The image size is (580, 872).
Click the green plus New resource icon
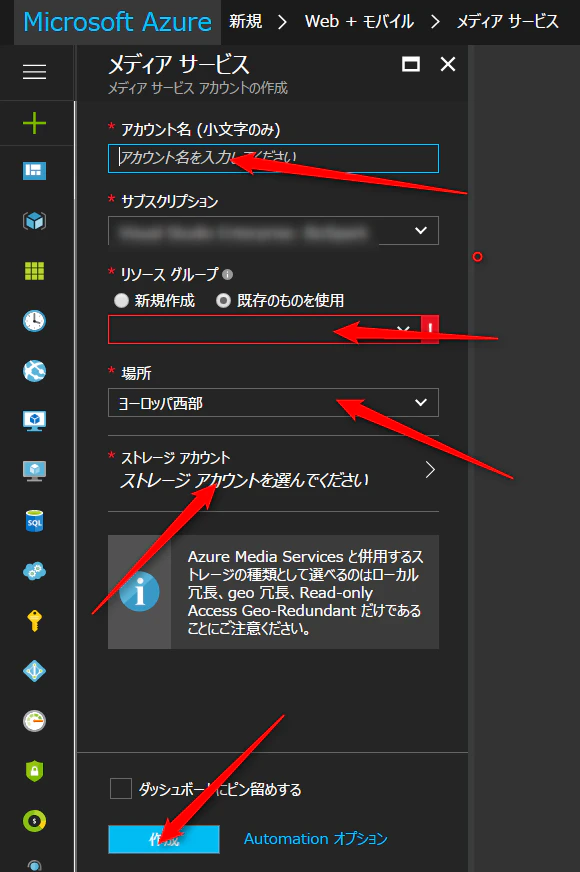[x=34, y=123]
